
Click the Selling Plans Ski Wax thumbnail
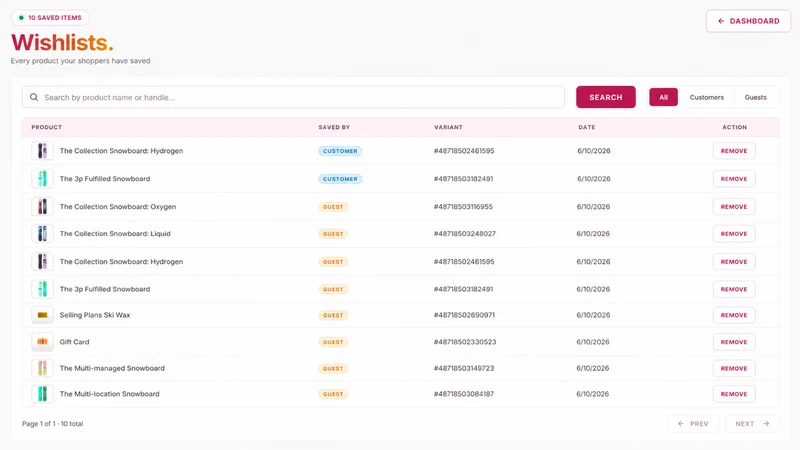click(x=42, y=315)
